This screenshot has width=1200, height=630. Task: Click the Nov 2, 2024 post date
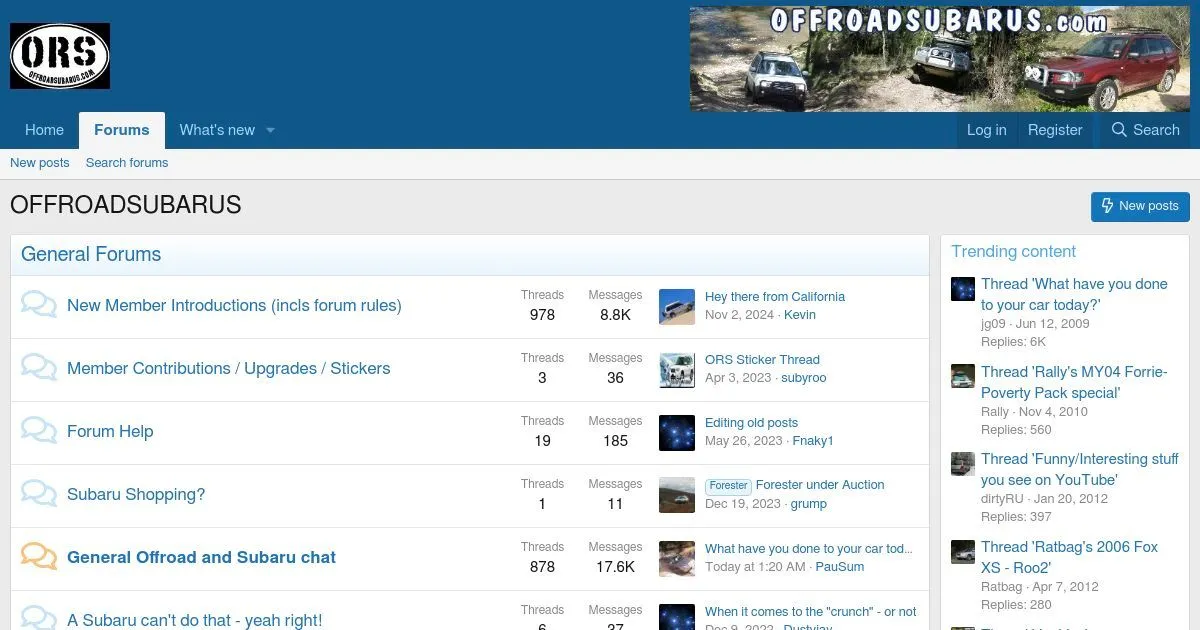[739, 315]
